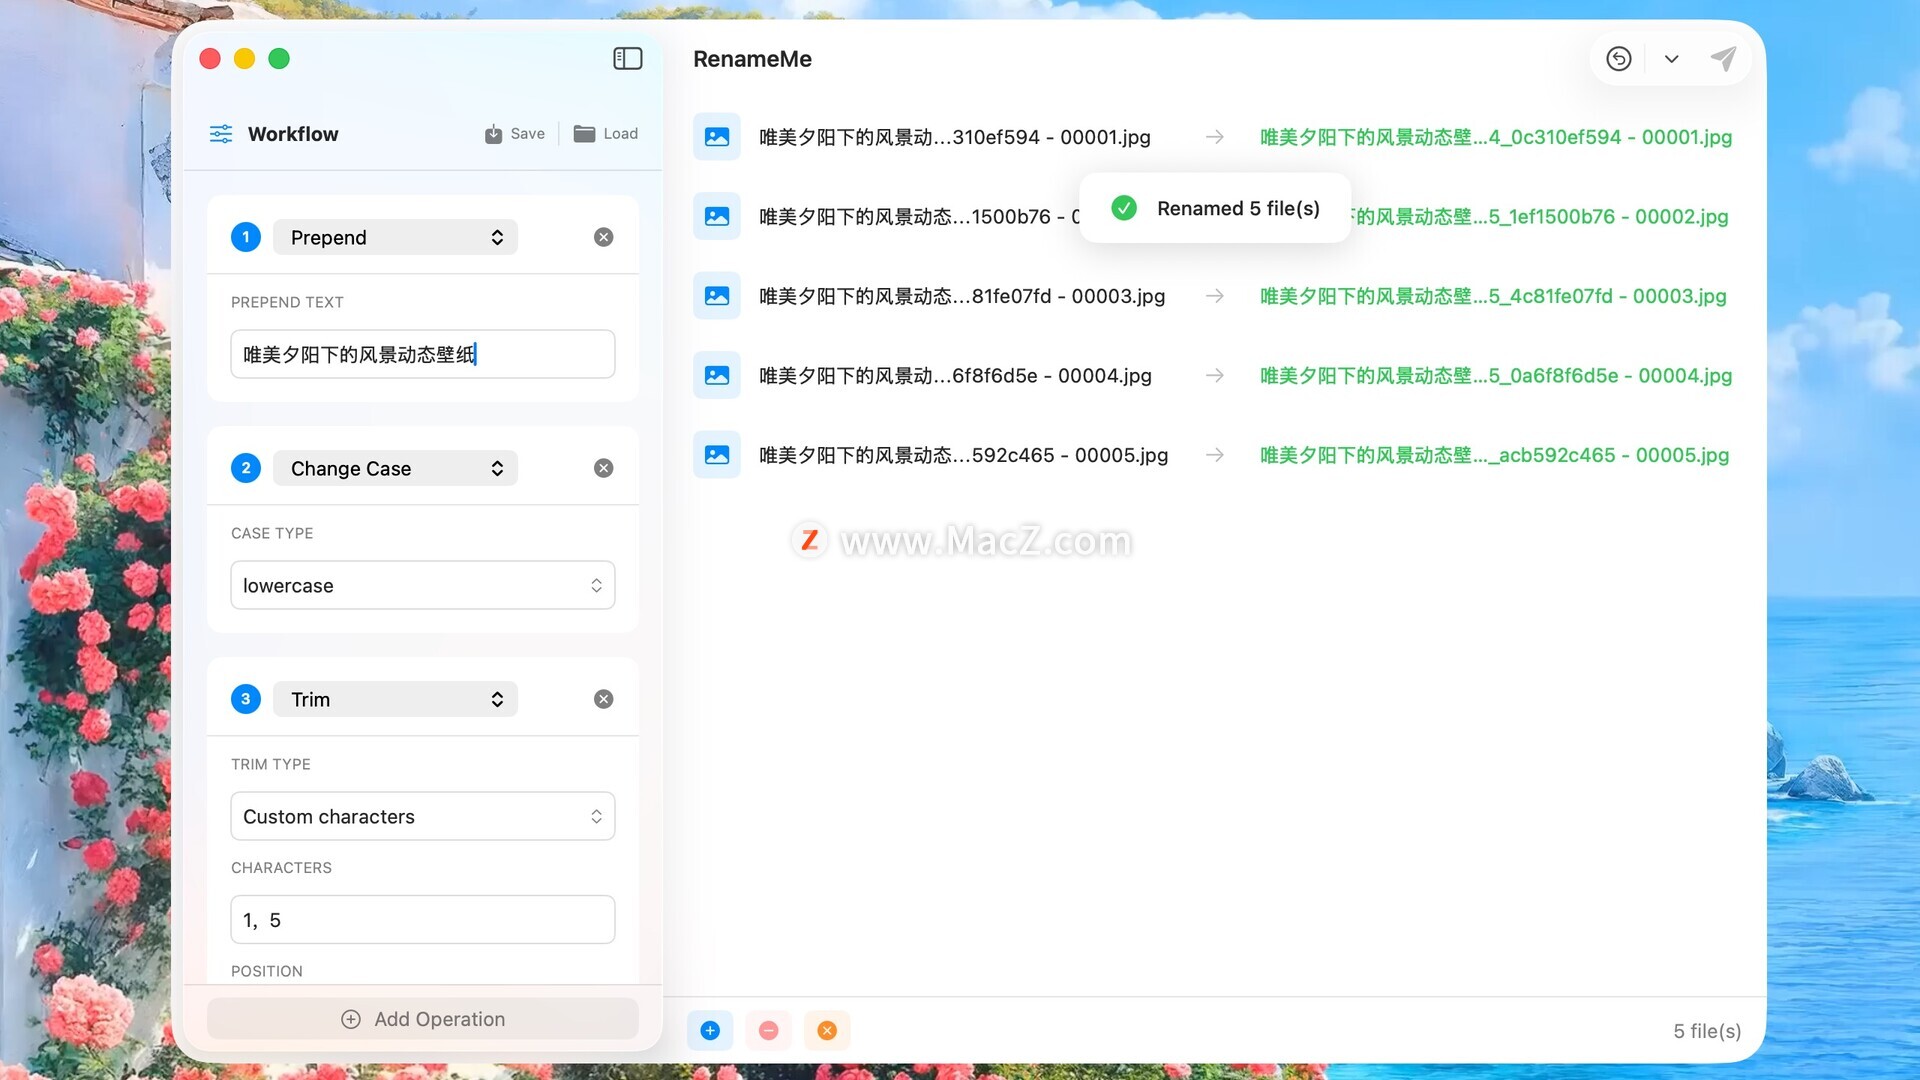Open the Change Case operation dropdown

click(395, 468)
